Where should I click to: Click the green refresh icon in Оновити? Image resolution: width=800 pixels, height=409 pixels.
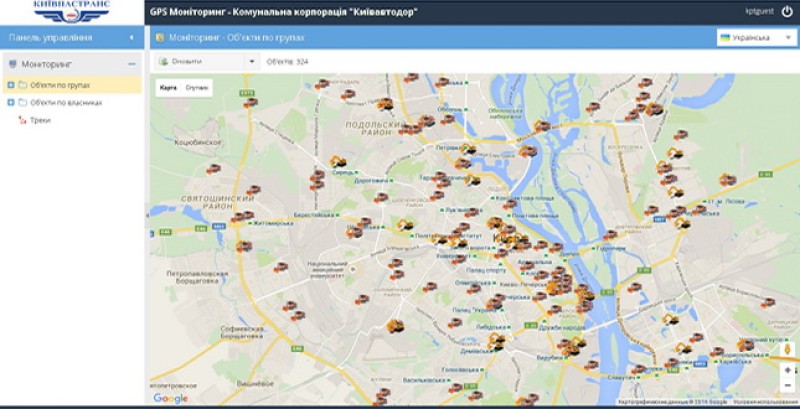(x=164, y=61)
